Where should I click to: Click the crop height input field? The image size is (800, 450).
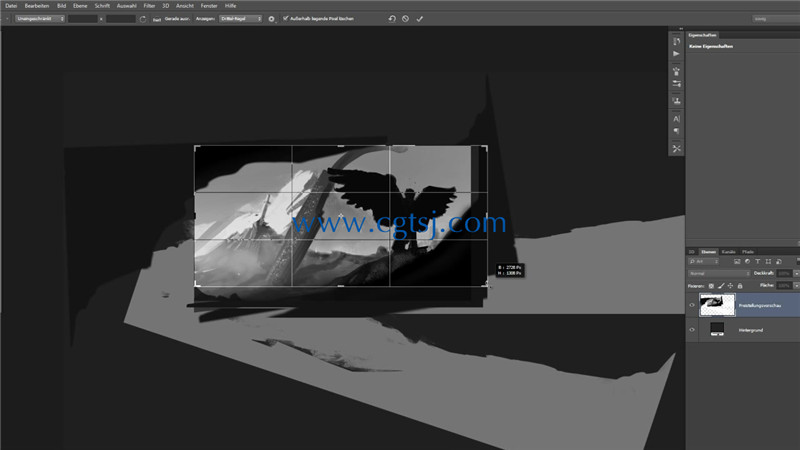pyautogui.click(x=120, y=19)
